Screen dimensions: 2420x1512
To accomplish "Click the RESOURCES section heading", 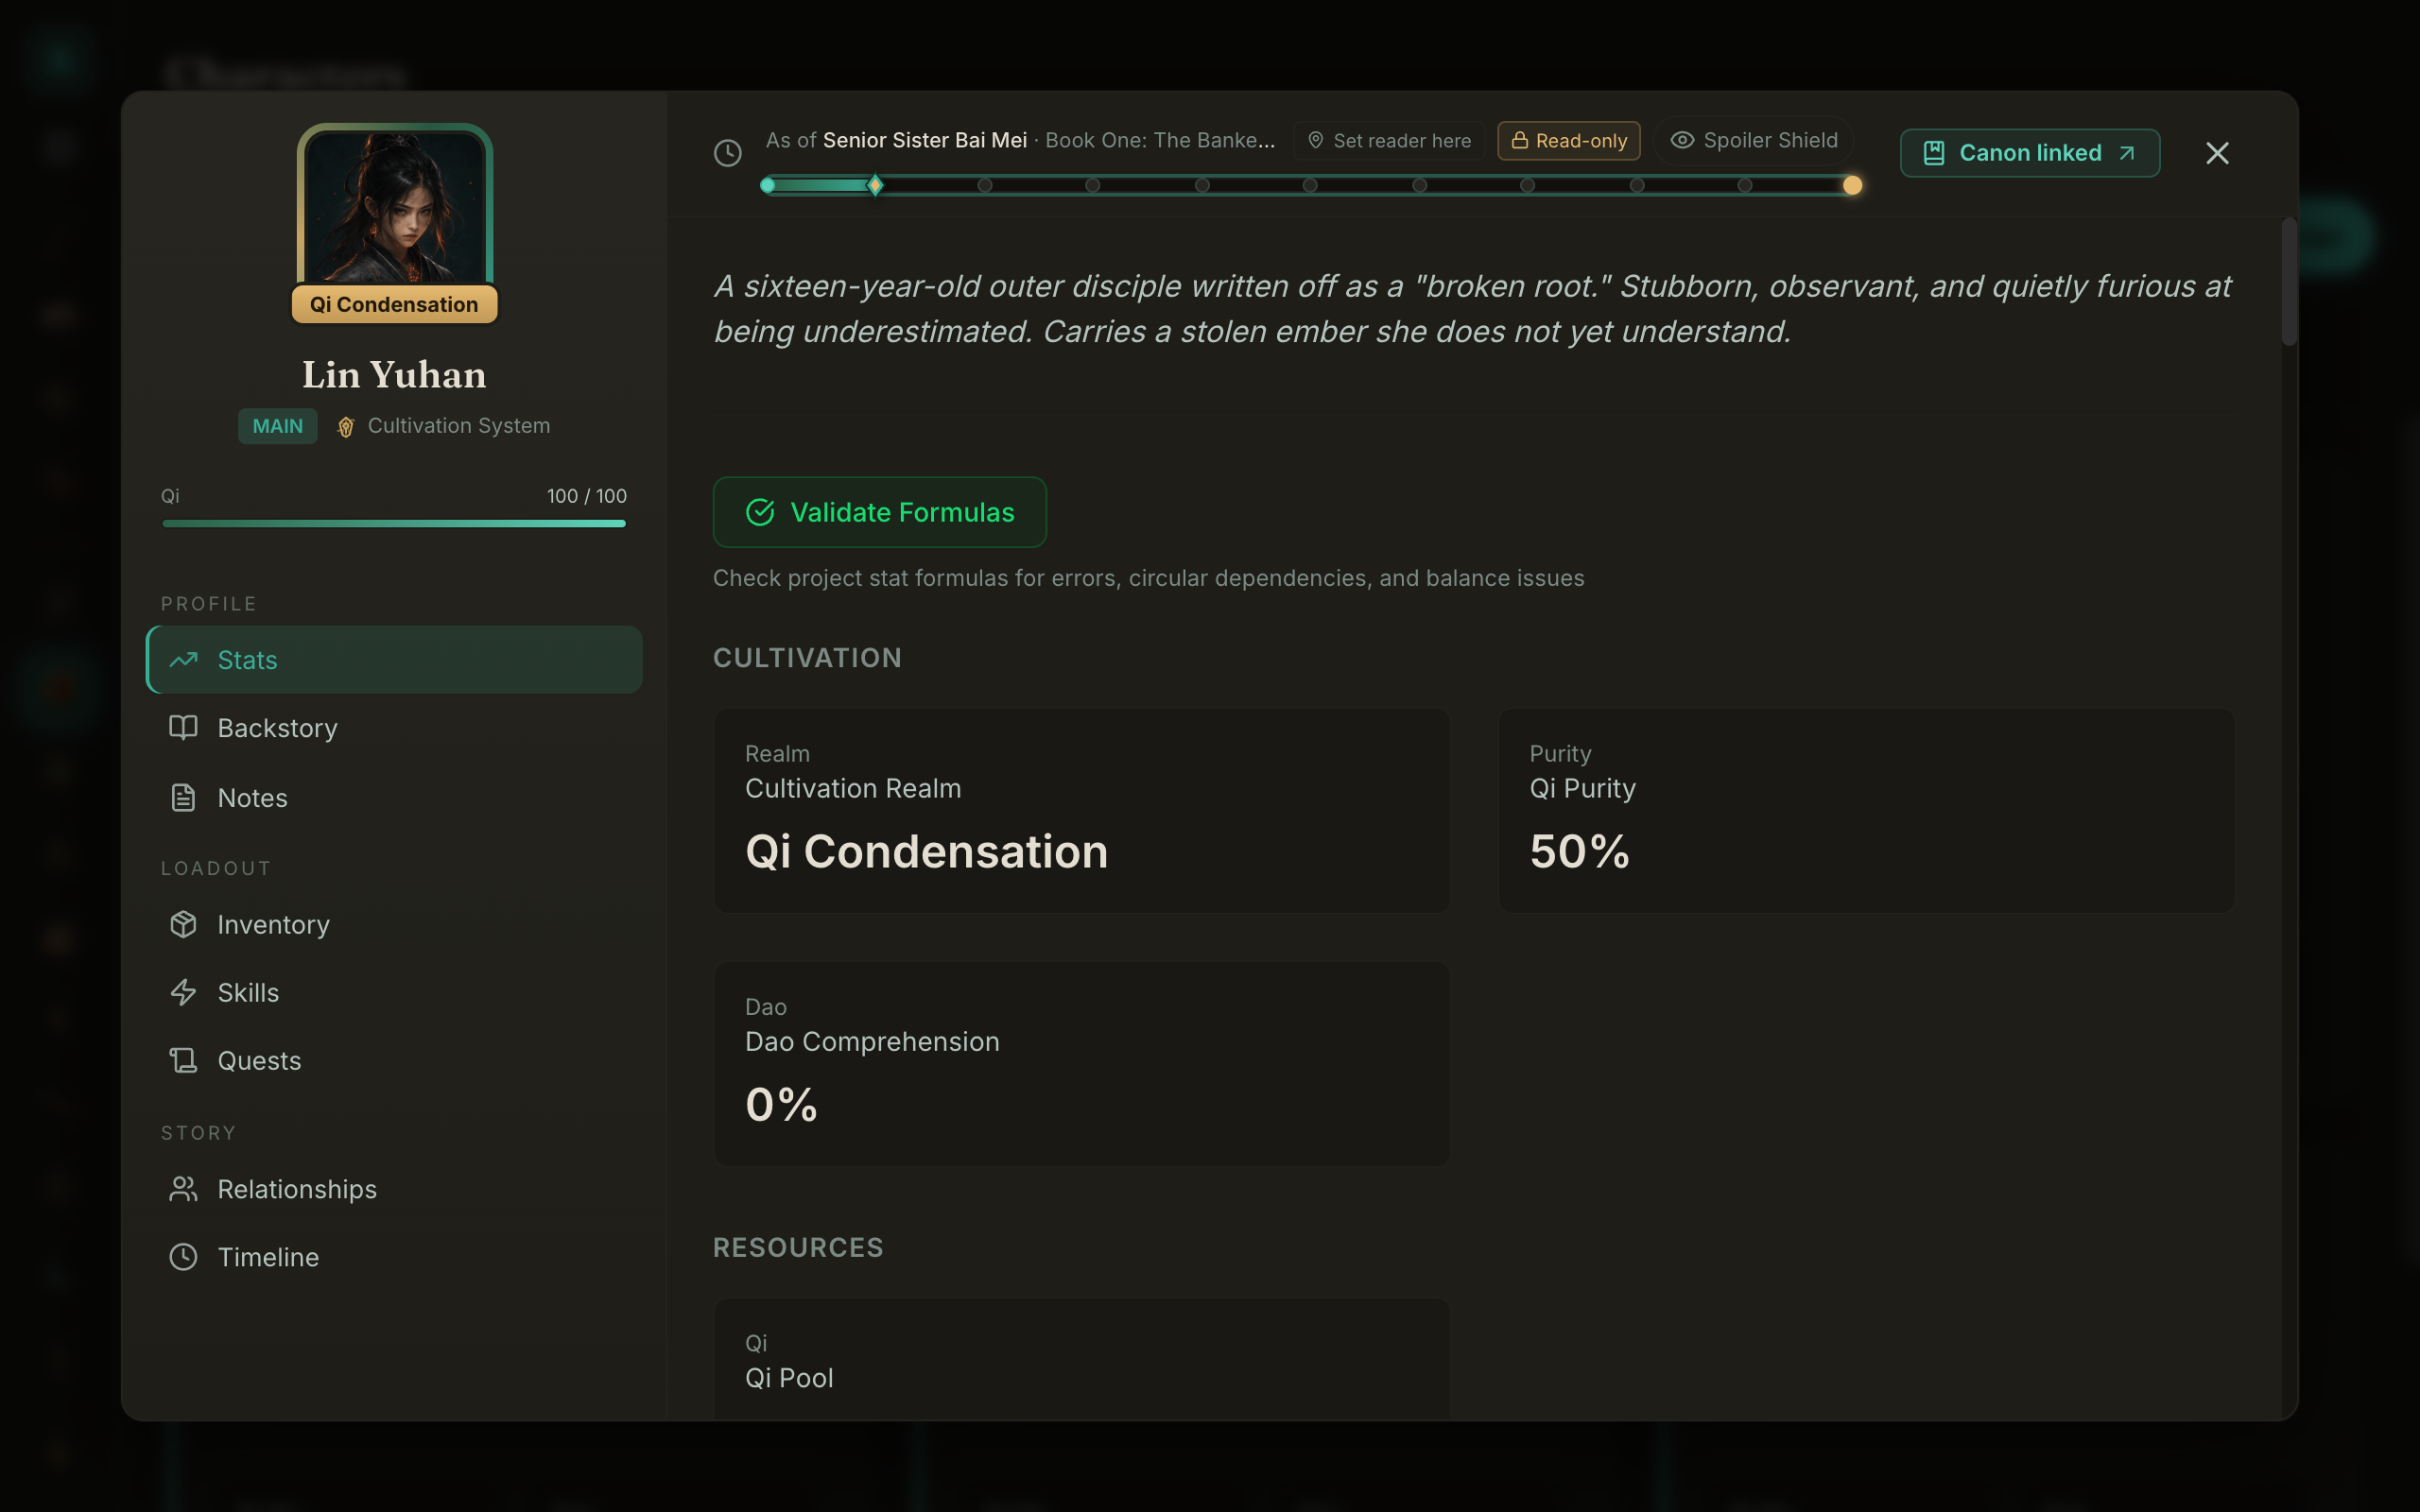I will (798, 1248).
